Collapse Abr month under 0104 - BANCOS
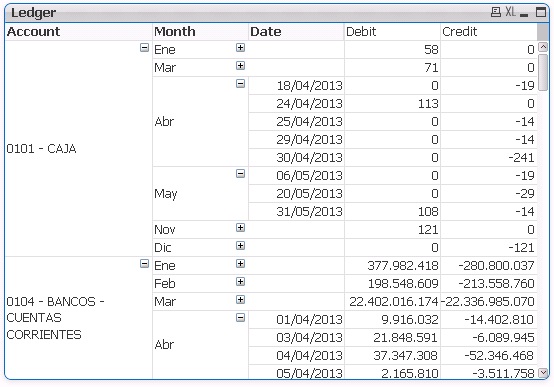The width and height of the screenshot is (554, 387). tap(240, 318)
